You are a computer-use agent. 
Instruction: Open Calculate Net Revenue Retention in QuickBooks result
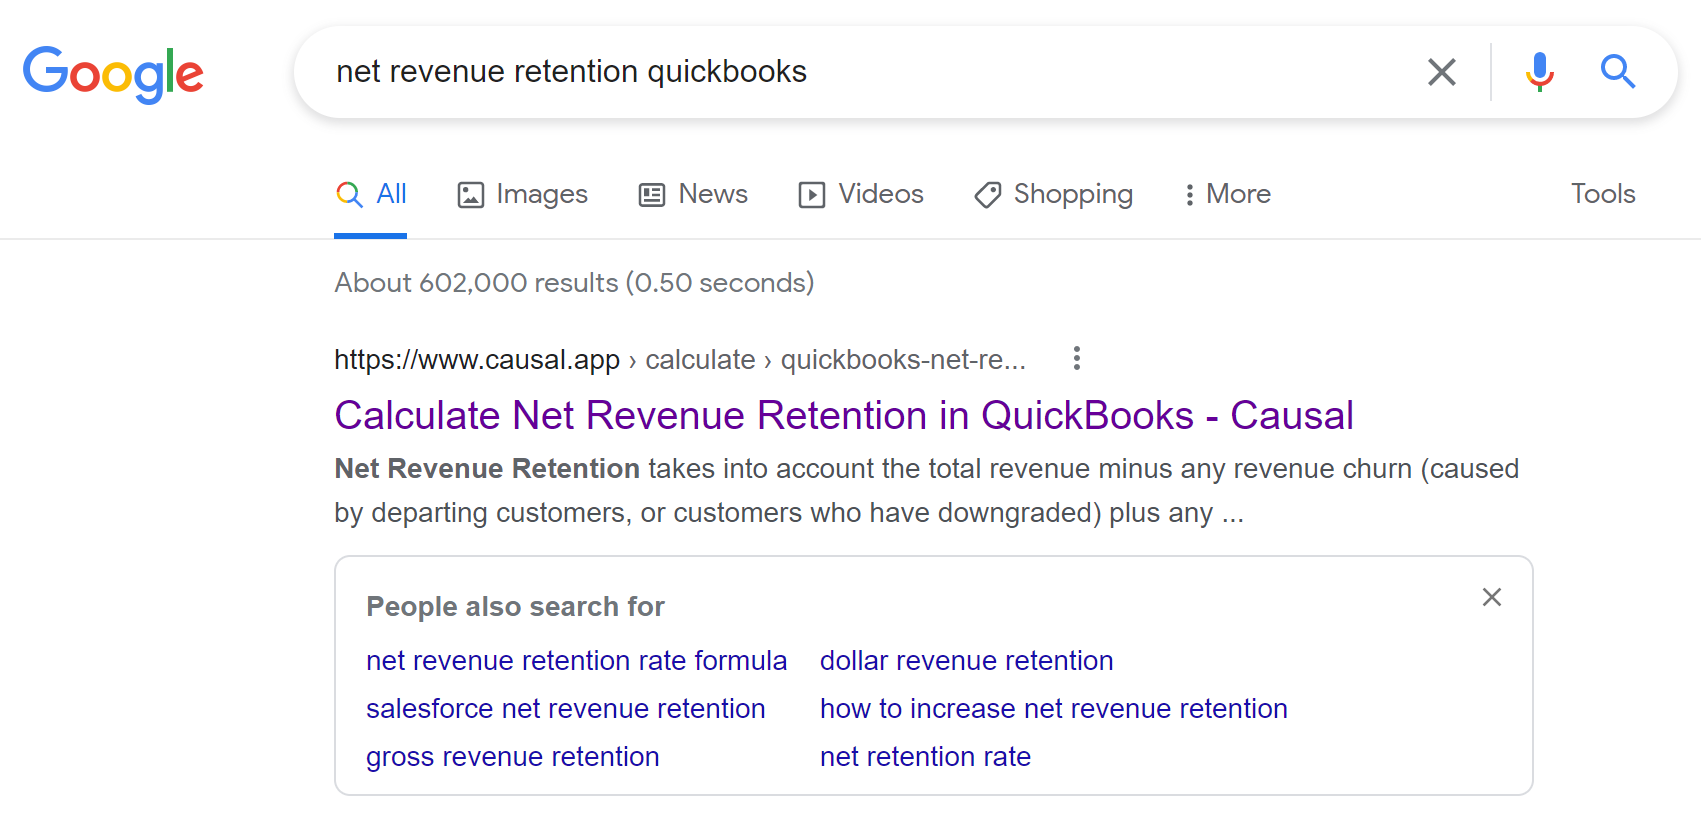(844, 416)
